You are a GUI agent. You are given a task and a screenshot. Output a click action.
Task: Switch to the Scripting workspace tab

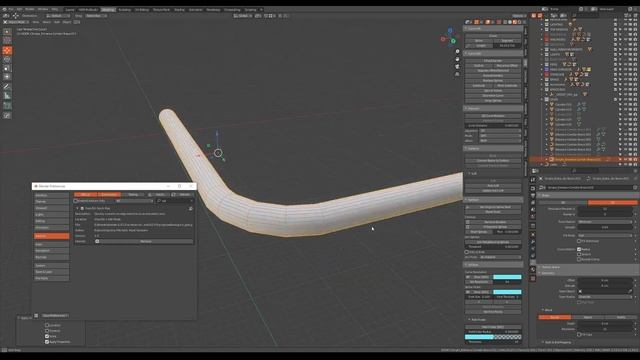[x=250, y=9]
